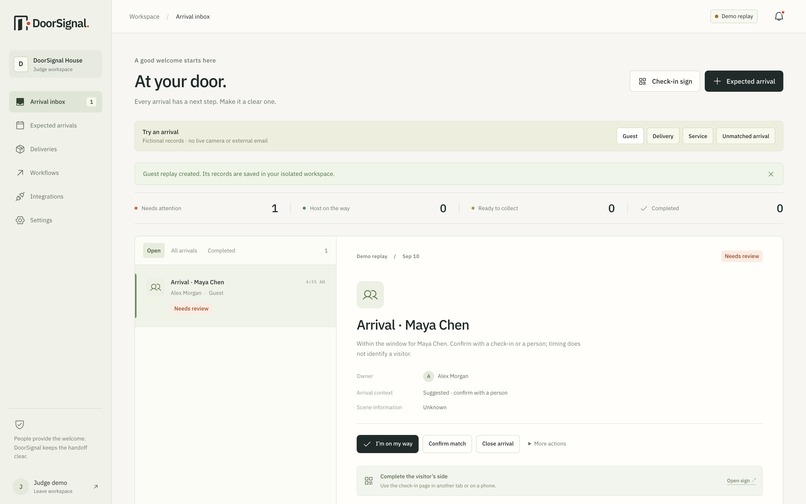Viewport: 806px width, 504px height.
Task: Click the Completed summary counter
Action: click(711, 208)
